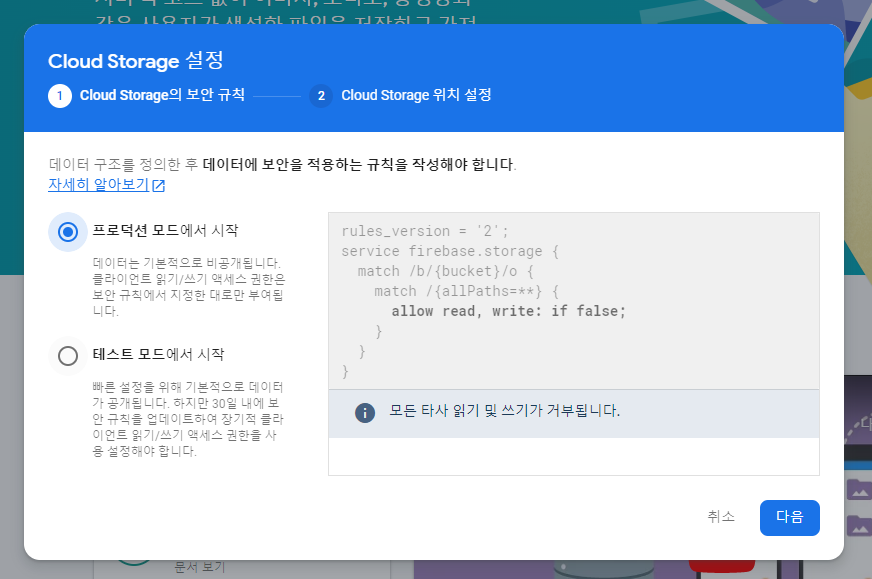Image resolution: width=872 pixels, height=579 pixels.
Task: Click the external link icon beside 자세히 알아보기
Action: 158,185
